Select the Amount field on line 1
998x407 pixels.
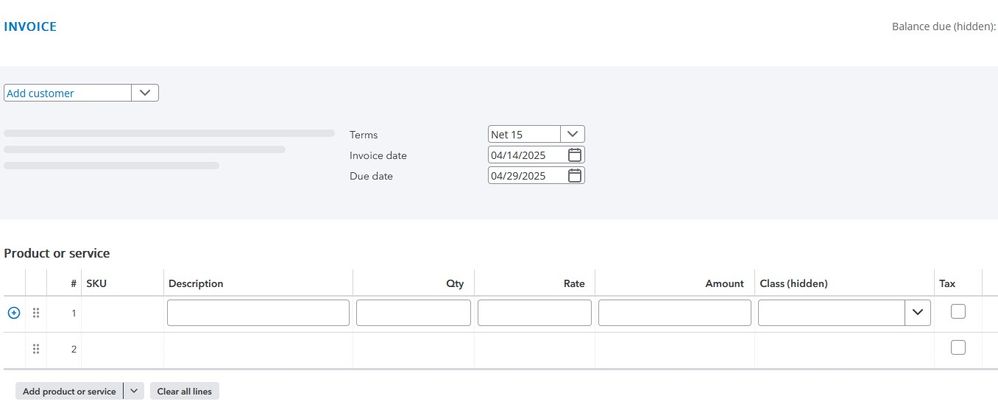click(x=674, y=313)
